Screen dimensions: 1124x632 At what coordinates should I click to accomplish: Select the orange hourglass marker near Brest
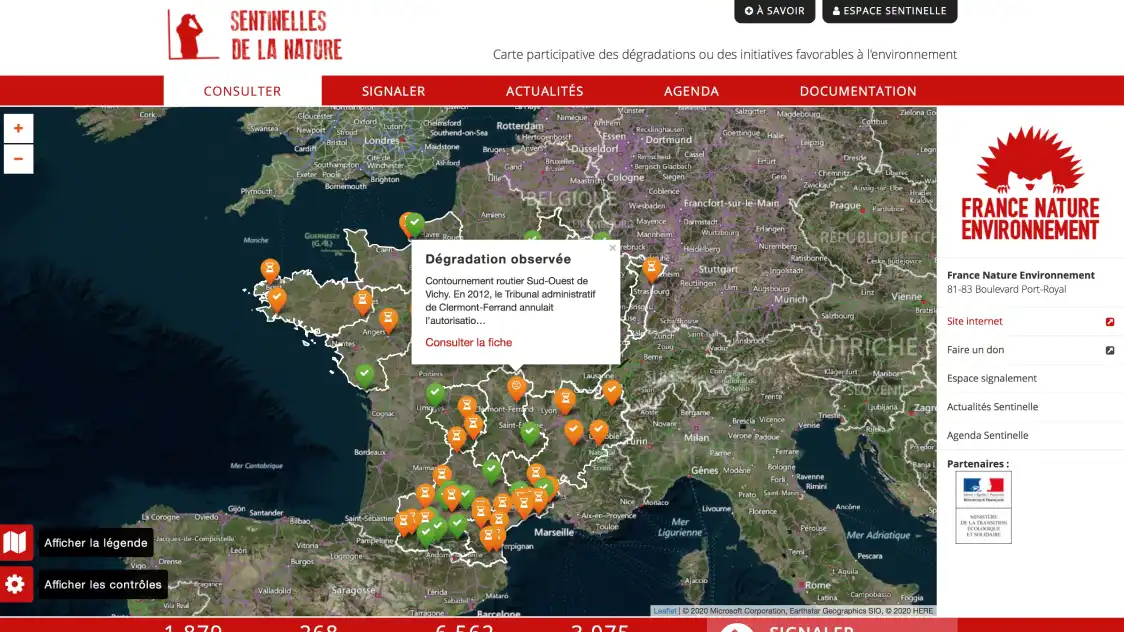[x=270, y=270]
